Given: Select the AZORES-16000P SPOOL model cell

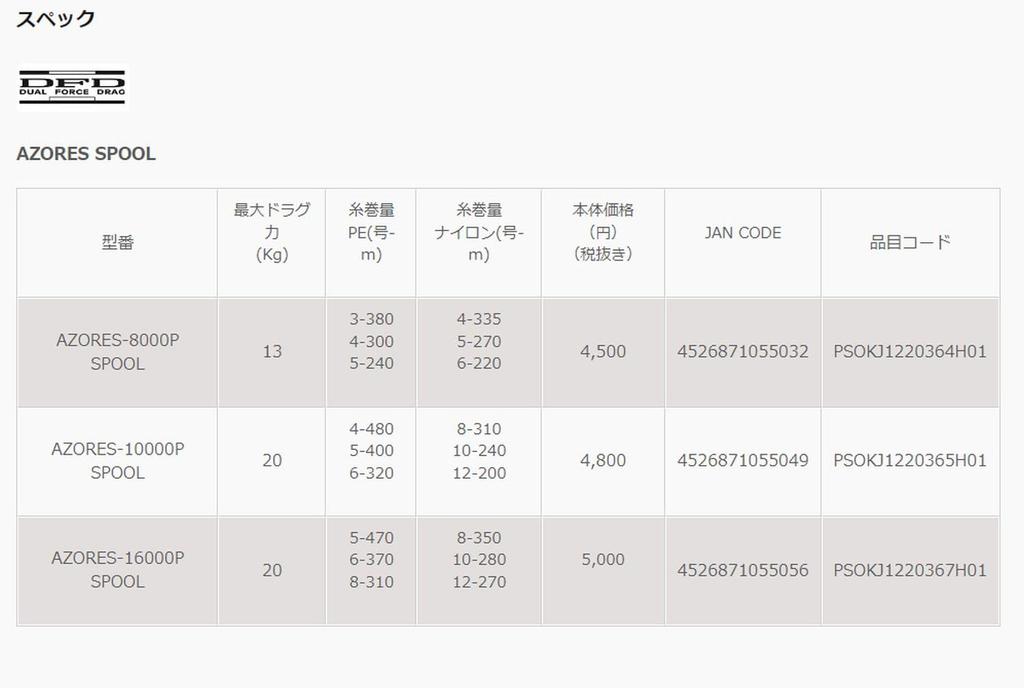Looking at the screenshot, I should (117, 570).
